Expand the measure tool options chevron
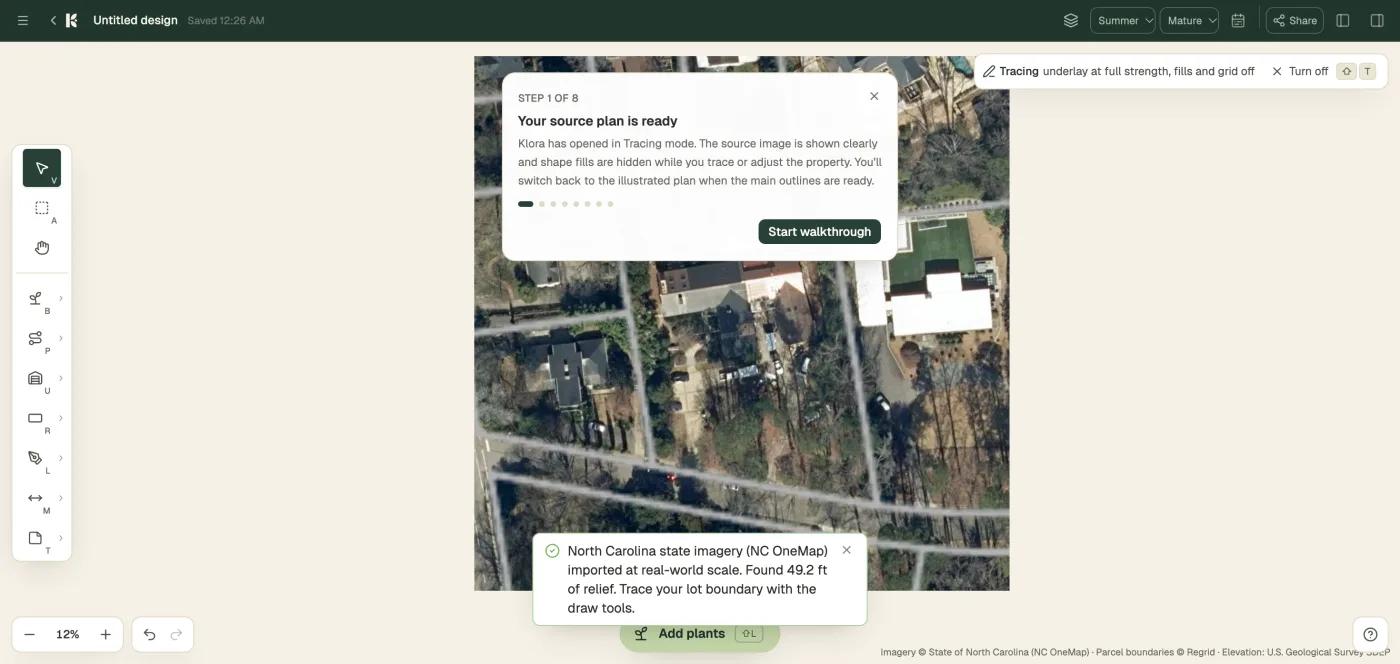The image size is (1400, 664). pos(61,498)
